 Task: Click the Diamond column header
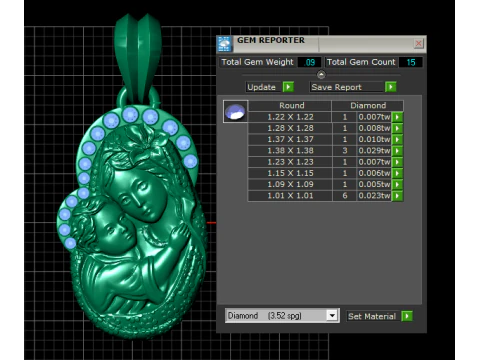[x=368, y=106]
